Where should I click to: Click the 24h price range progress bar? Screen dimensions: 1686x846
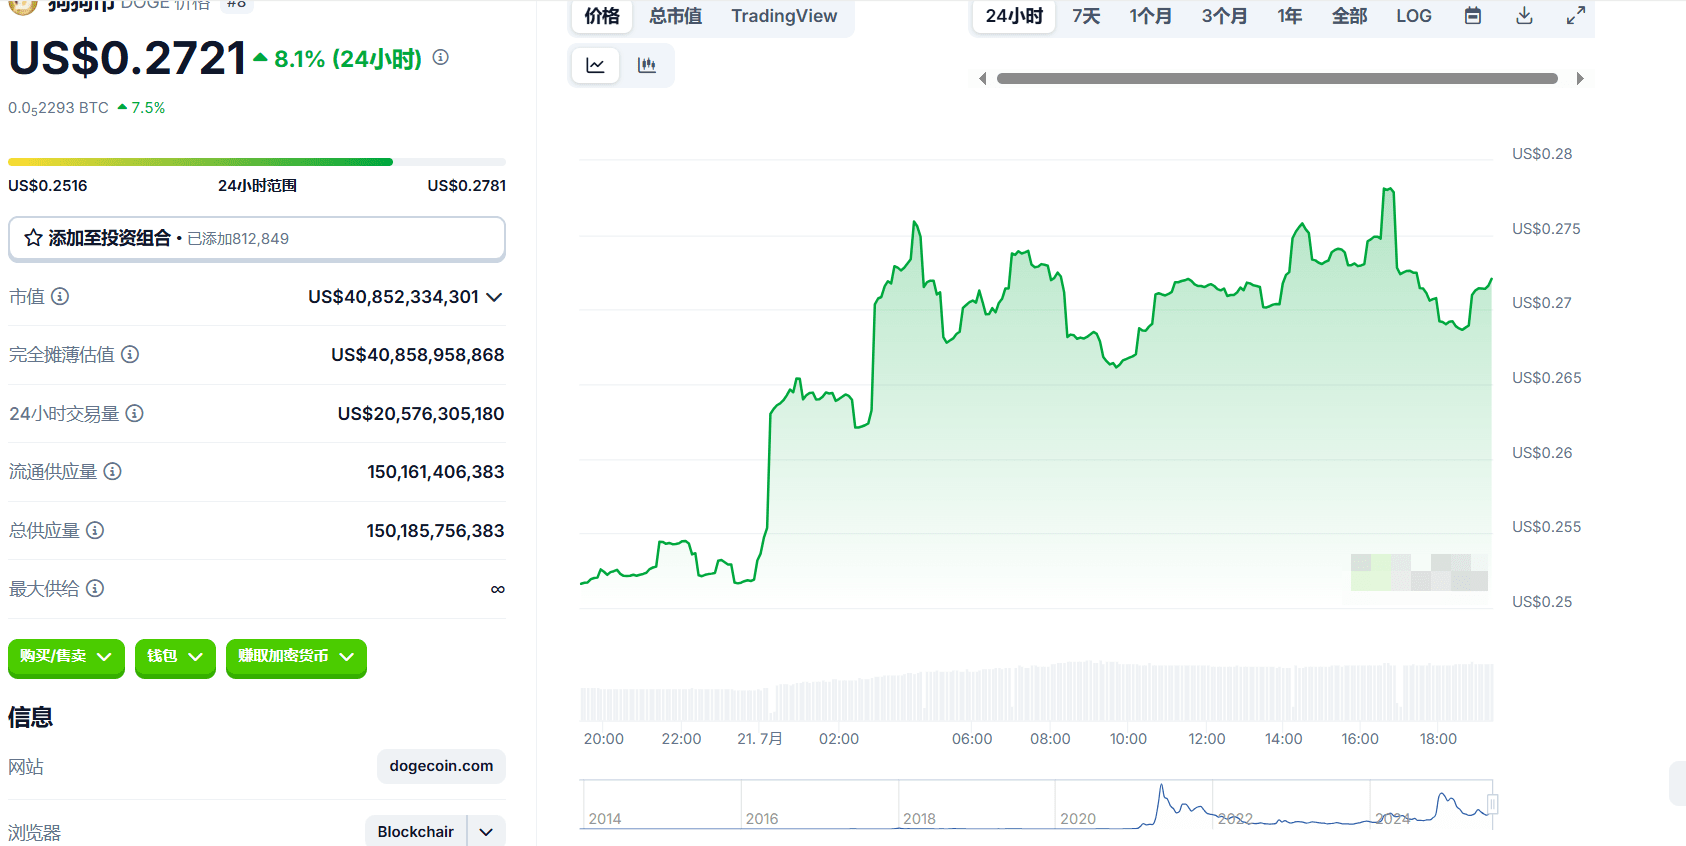point(257,162)
